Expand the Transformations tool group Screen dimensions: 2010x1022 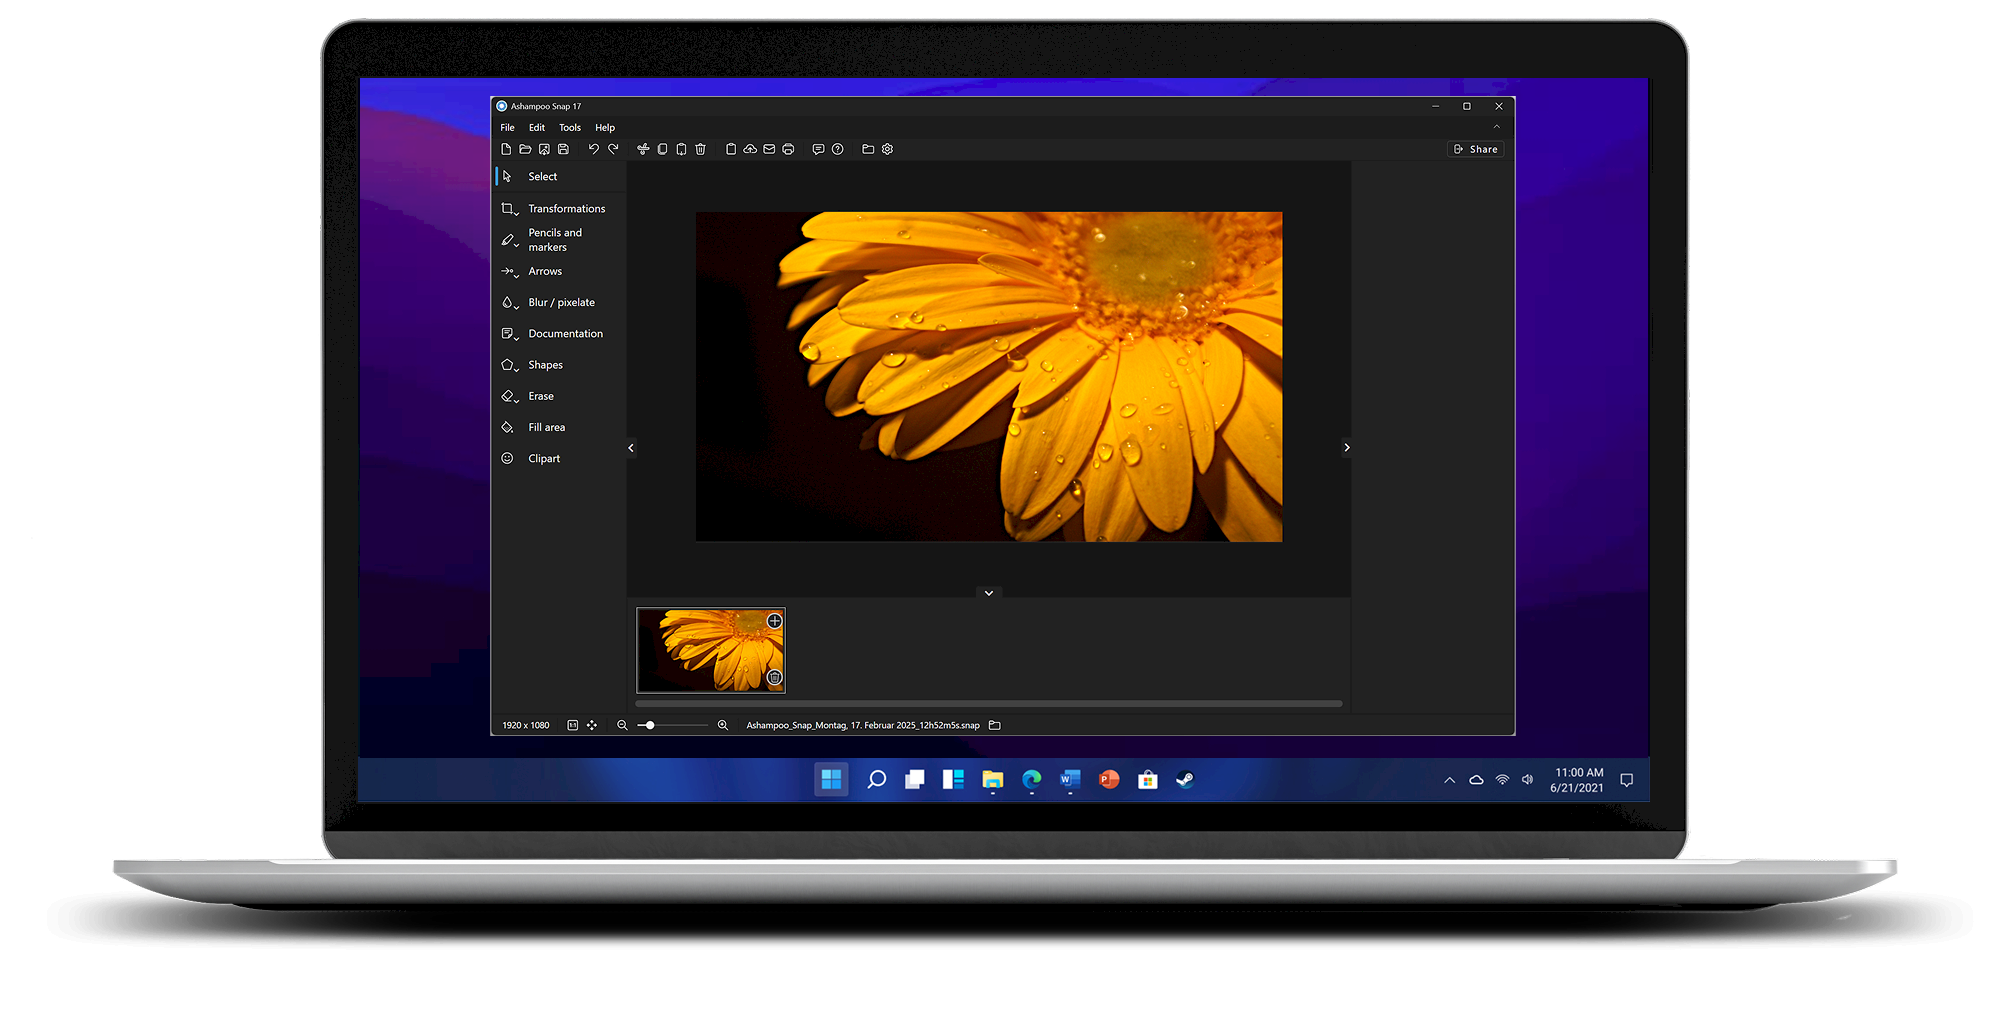[566, 209]
